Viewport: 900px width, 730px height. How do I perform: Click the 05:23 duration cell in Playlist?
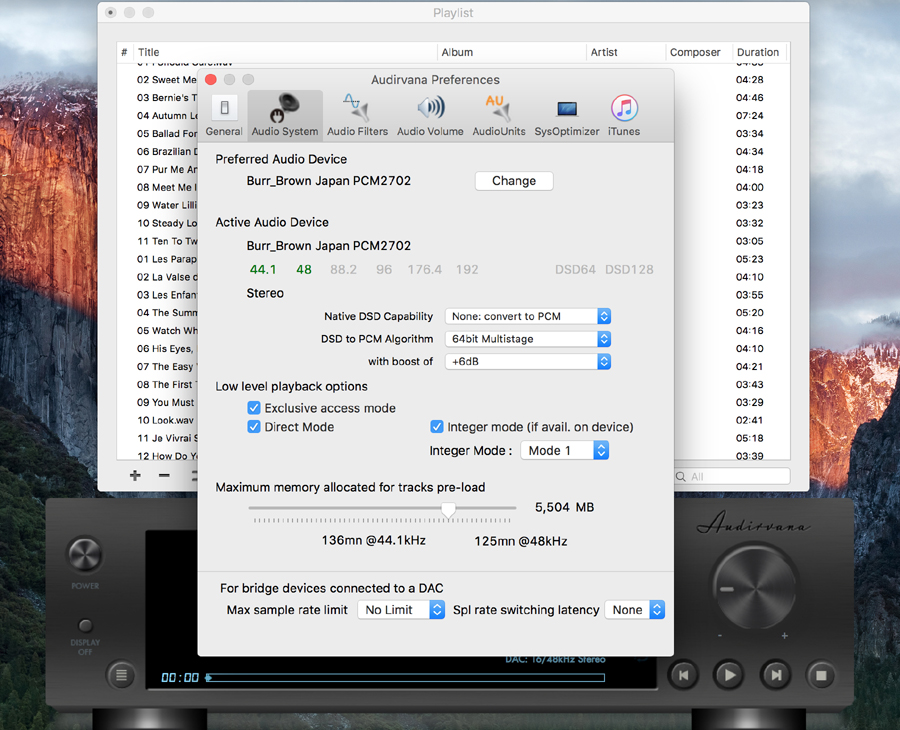(x=750, y=259)
